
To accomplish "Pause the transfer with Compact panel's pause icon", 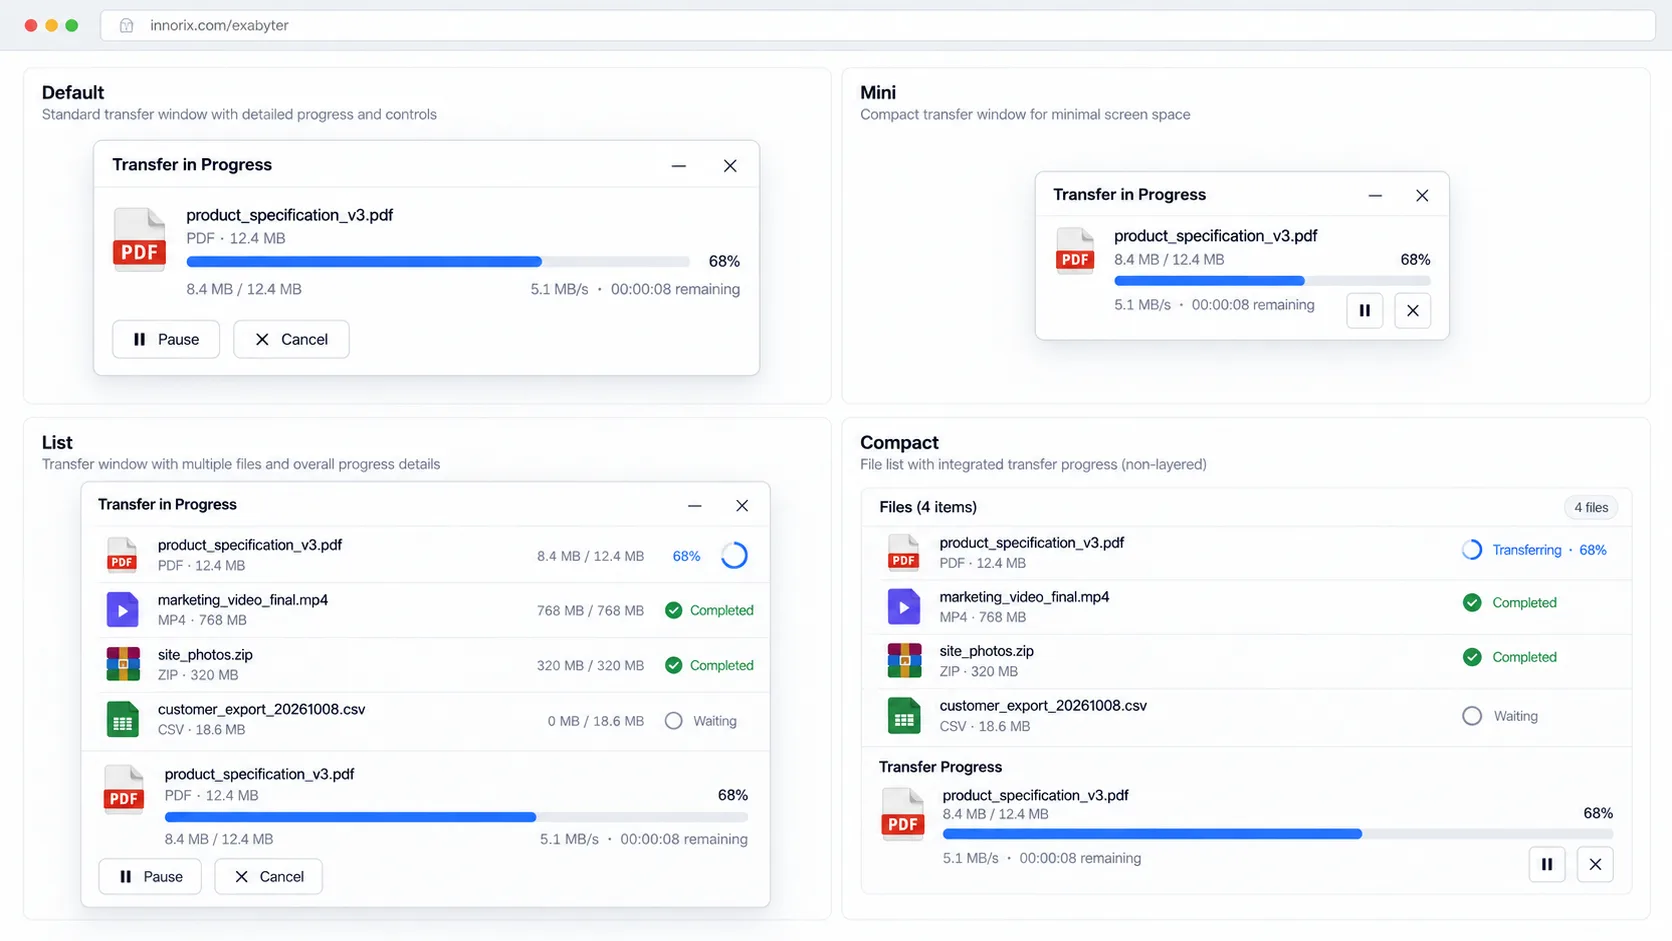I will pos(1547,865).
